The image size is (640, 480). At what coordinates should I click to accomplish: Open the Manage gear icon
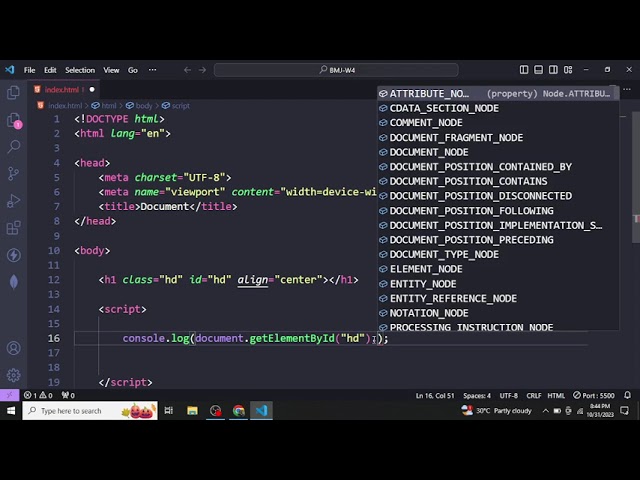[x=13, y=375]
